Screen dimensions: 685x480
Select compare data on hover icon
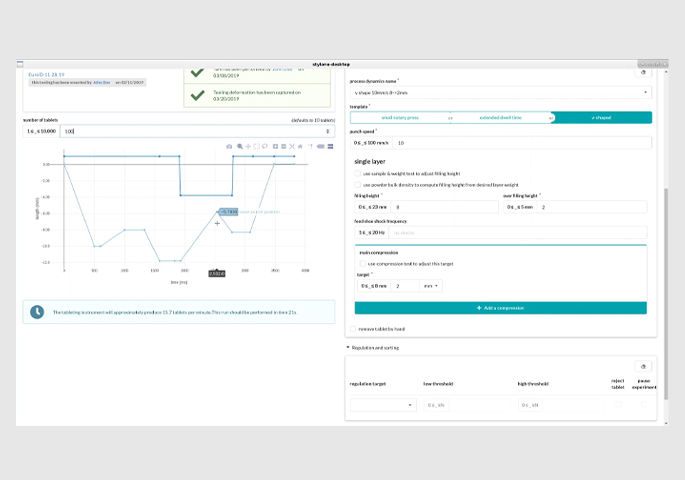tap(330, 146)
